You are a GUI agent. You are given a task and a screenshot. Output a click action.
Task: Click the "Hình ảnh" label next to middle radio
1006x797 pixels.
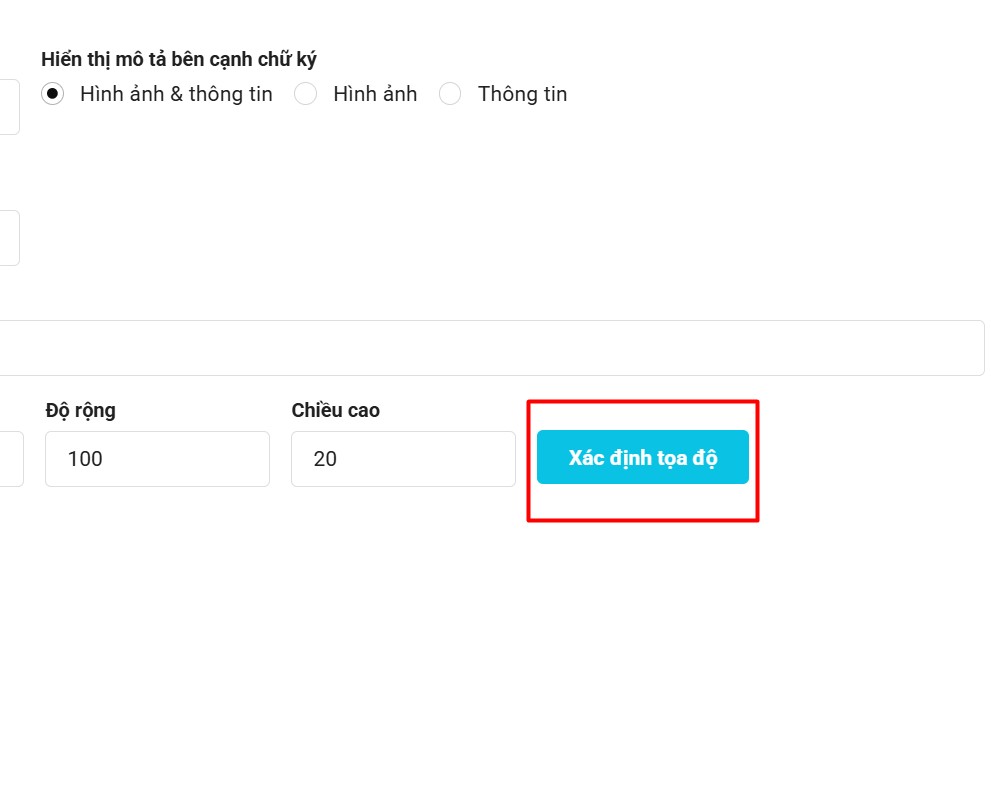[x=375, y=94]
